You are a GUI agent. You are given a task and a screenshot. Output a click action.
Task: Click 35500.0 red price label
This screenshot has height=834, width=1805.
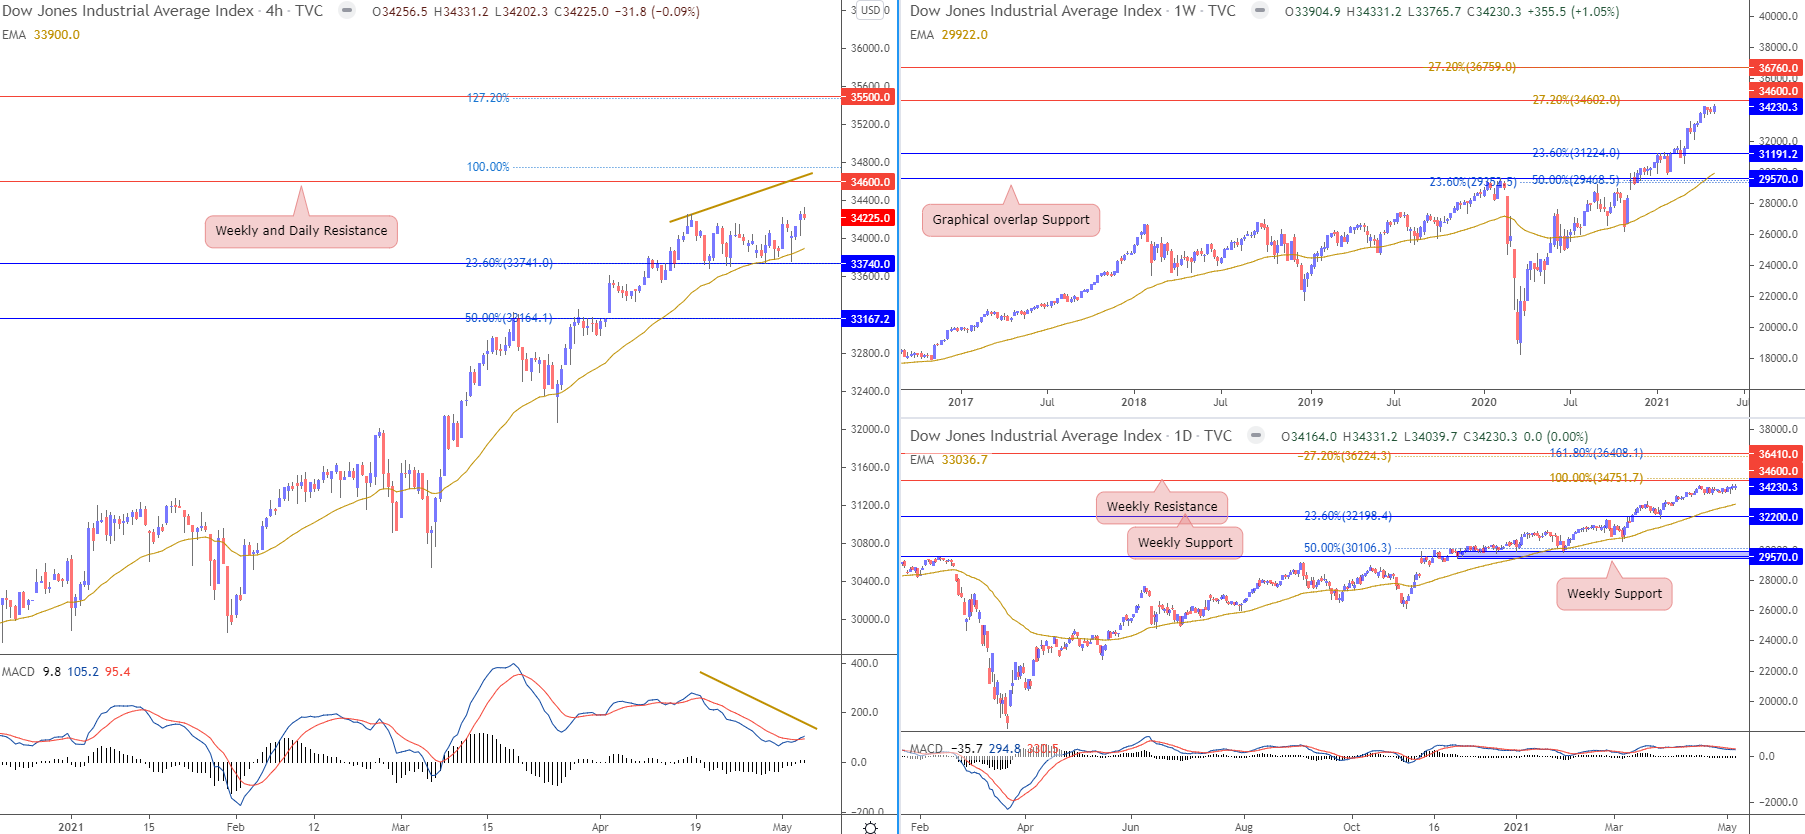[x=870, y=97]
